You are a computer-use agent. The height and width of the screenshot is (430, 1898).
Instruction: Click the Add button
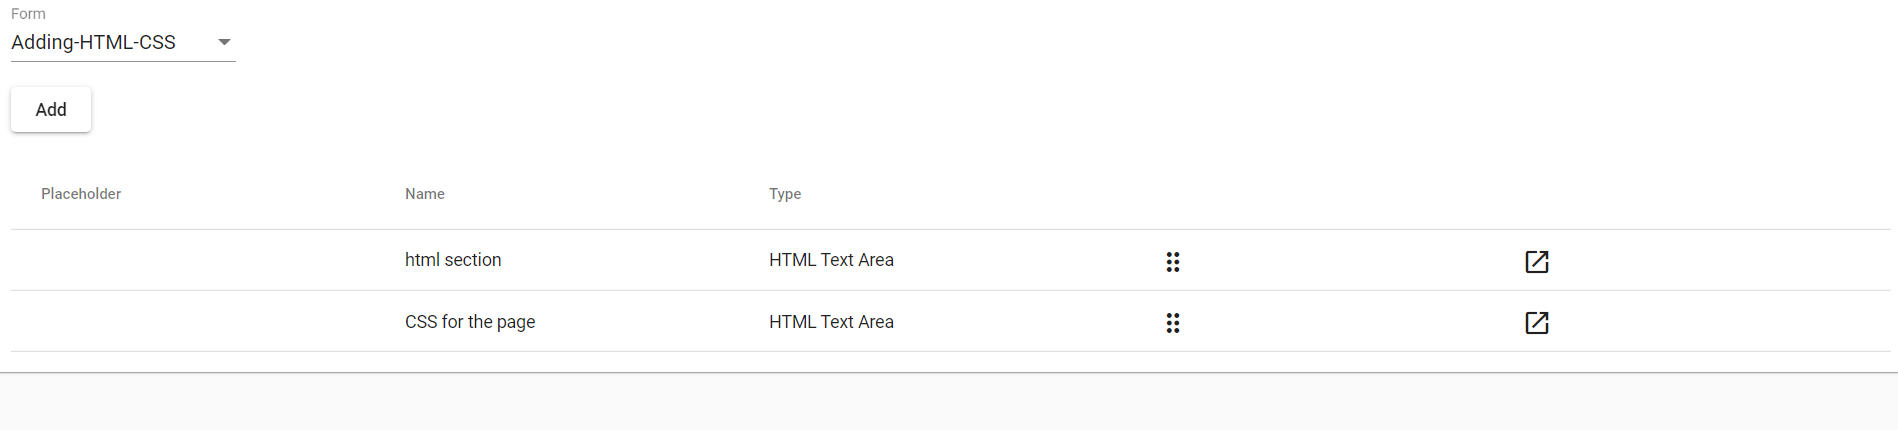(51, 109)
